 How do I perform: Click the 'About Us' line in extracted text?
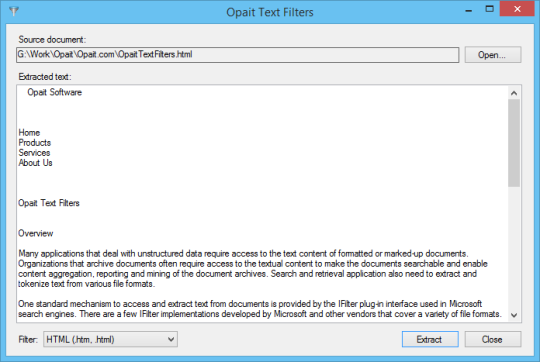(35, 163)
